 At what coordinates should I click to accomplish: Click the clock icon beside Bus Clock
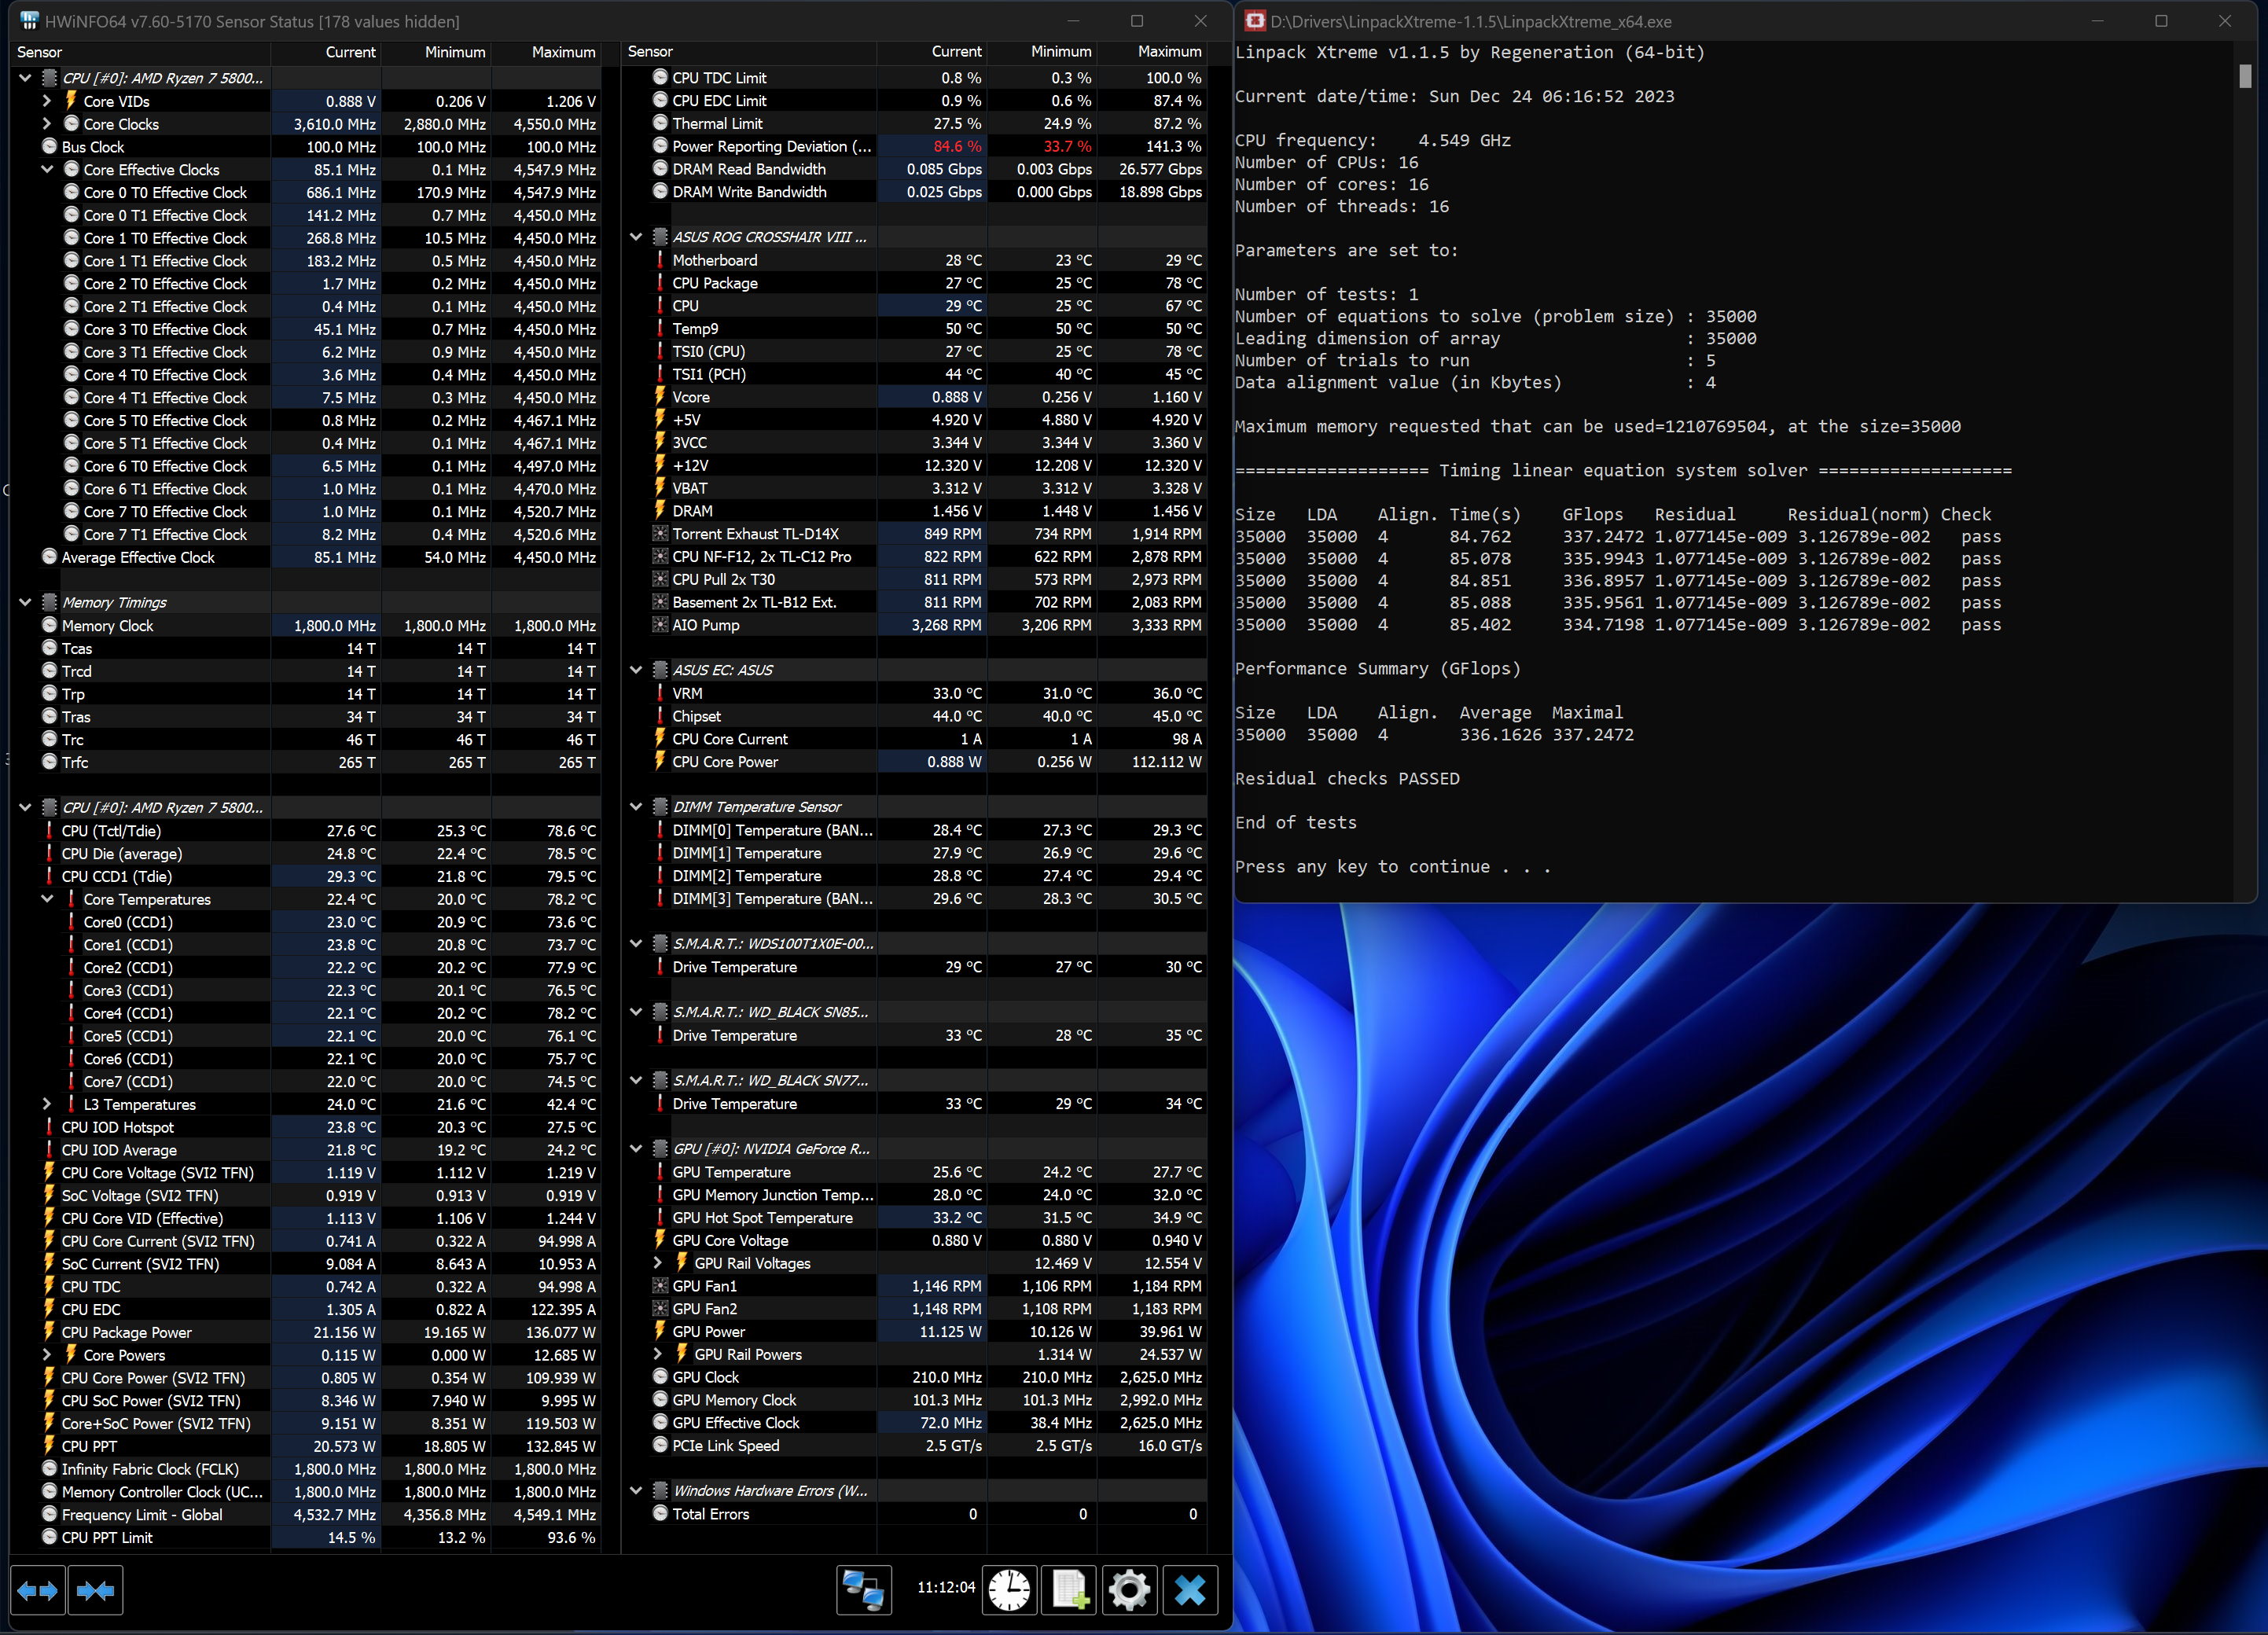(49, 146)
